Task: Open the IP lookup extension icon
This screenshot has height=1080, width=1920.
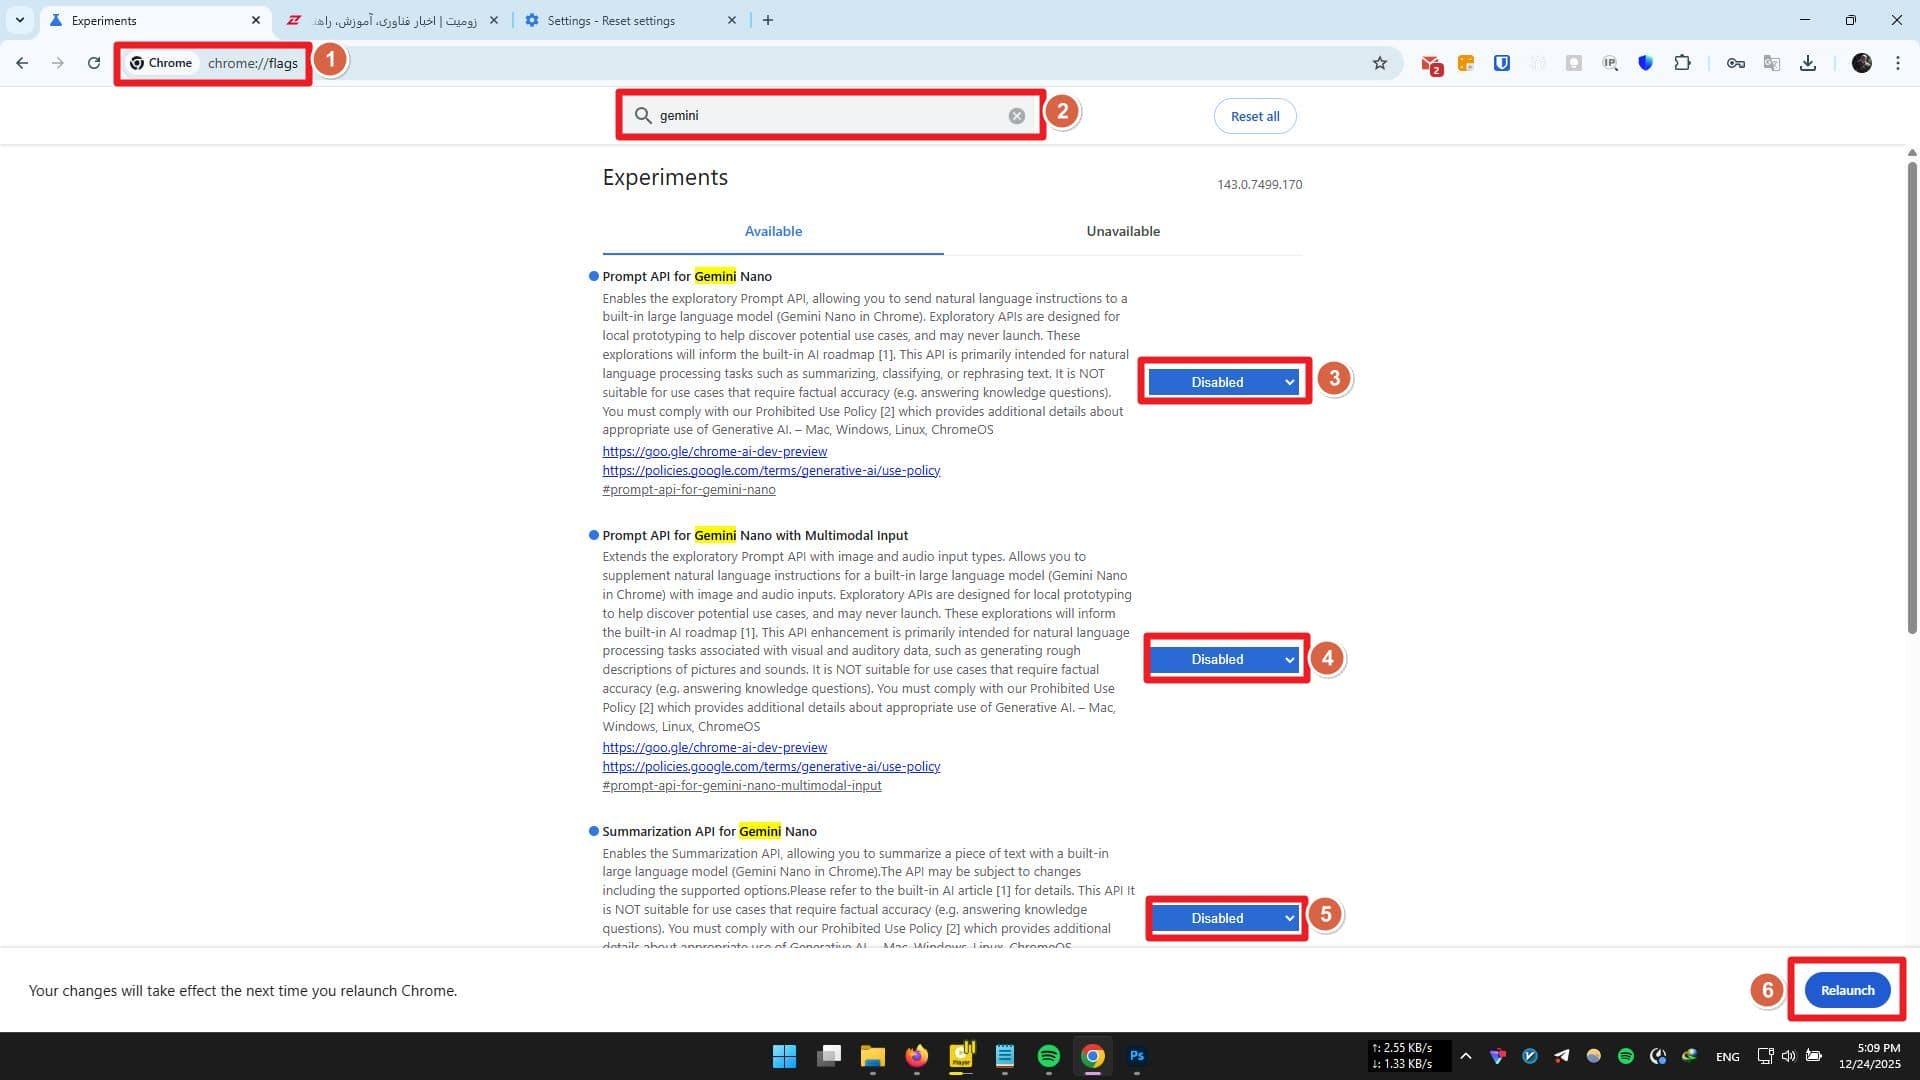Action: [x=1610, y=63]
